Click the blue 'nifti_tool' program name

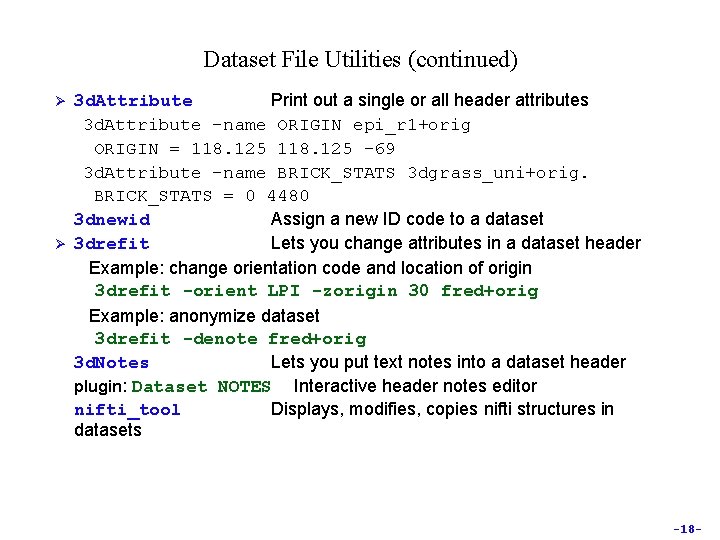click(x=127, y=410)
